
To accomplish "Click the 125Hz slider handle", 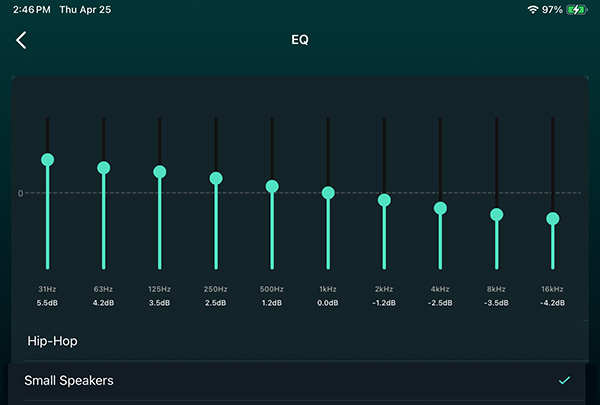I will (x=159, y=172).
